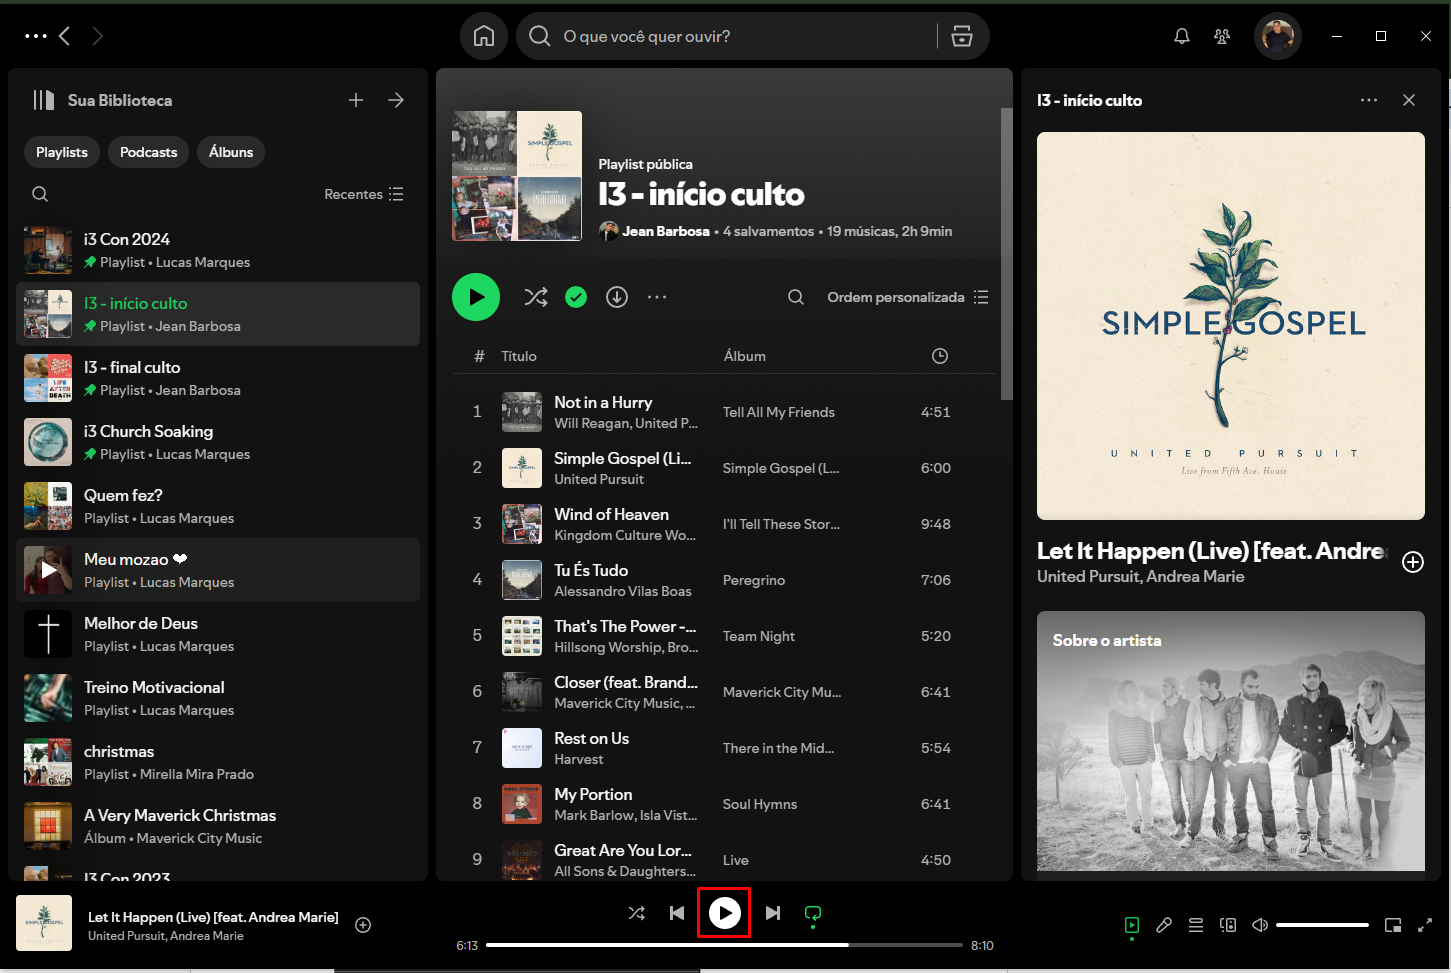The image size is (1451, 973).
Task: Search within the playlist magnifier
Action: coord(796,297)
